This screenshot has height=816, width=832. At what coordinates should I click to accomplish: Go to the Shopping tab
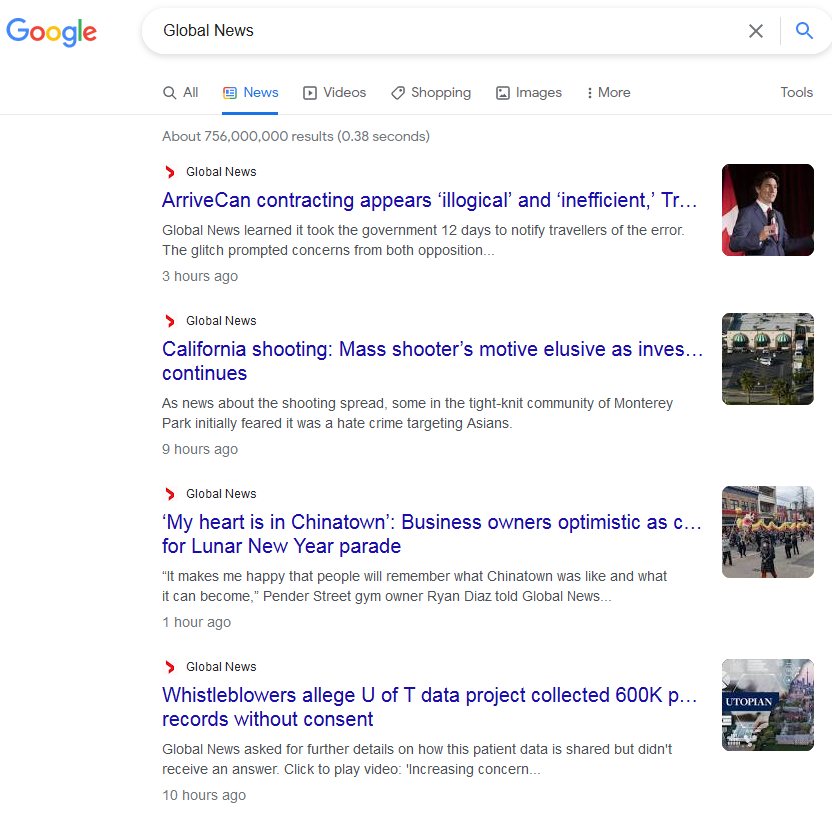431,92
